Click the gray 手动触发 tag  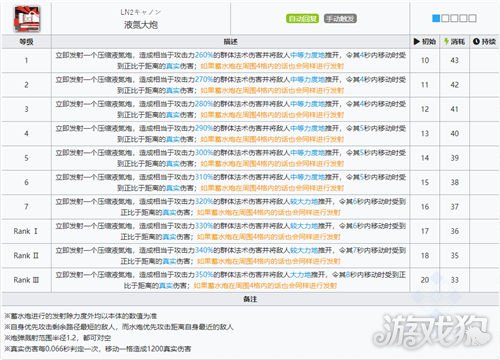(x=340, y=19)
